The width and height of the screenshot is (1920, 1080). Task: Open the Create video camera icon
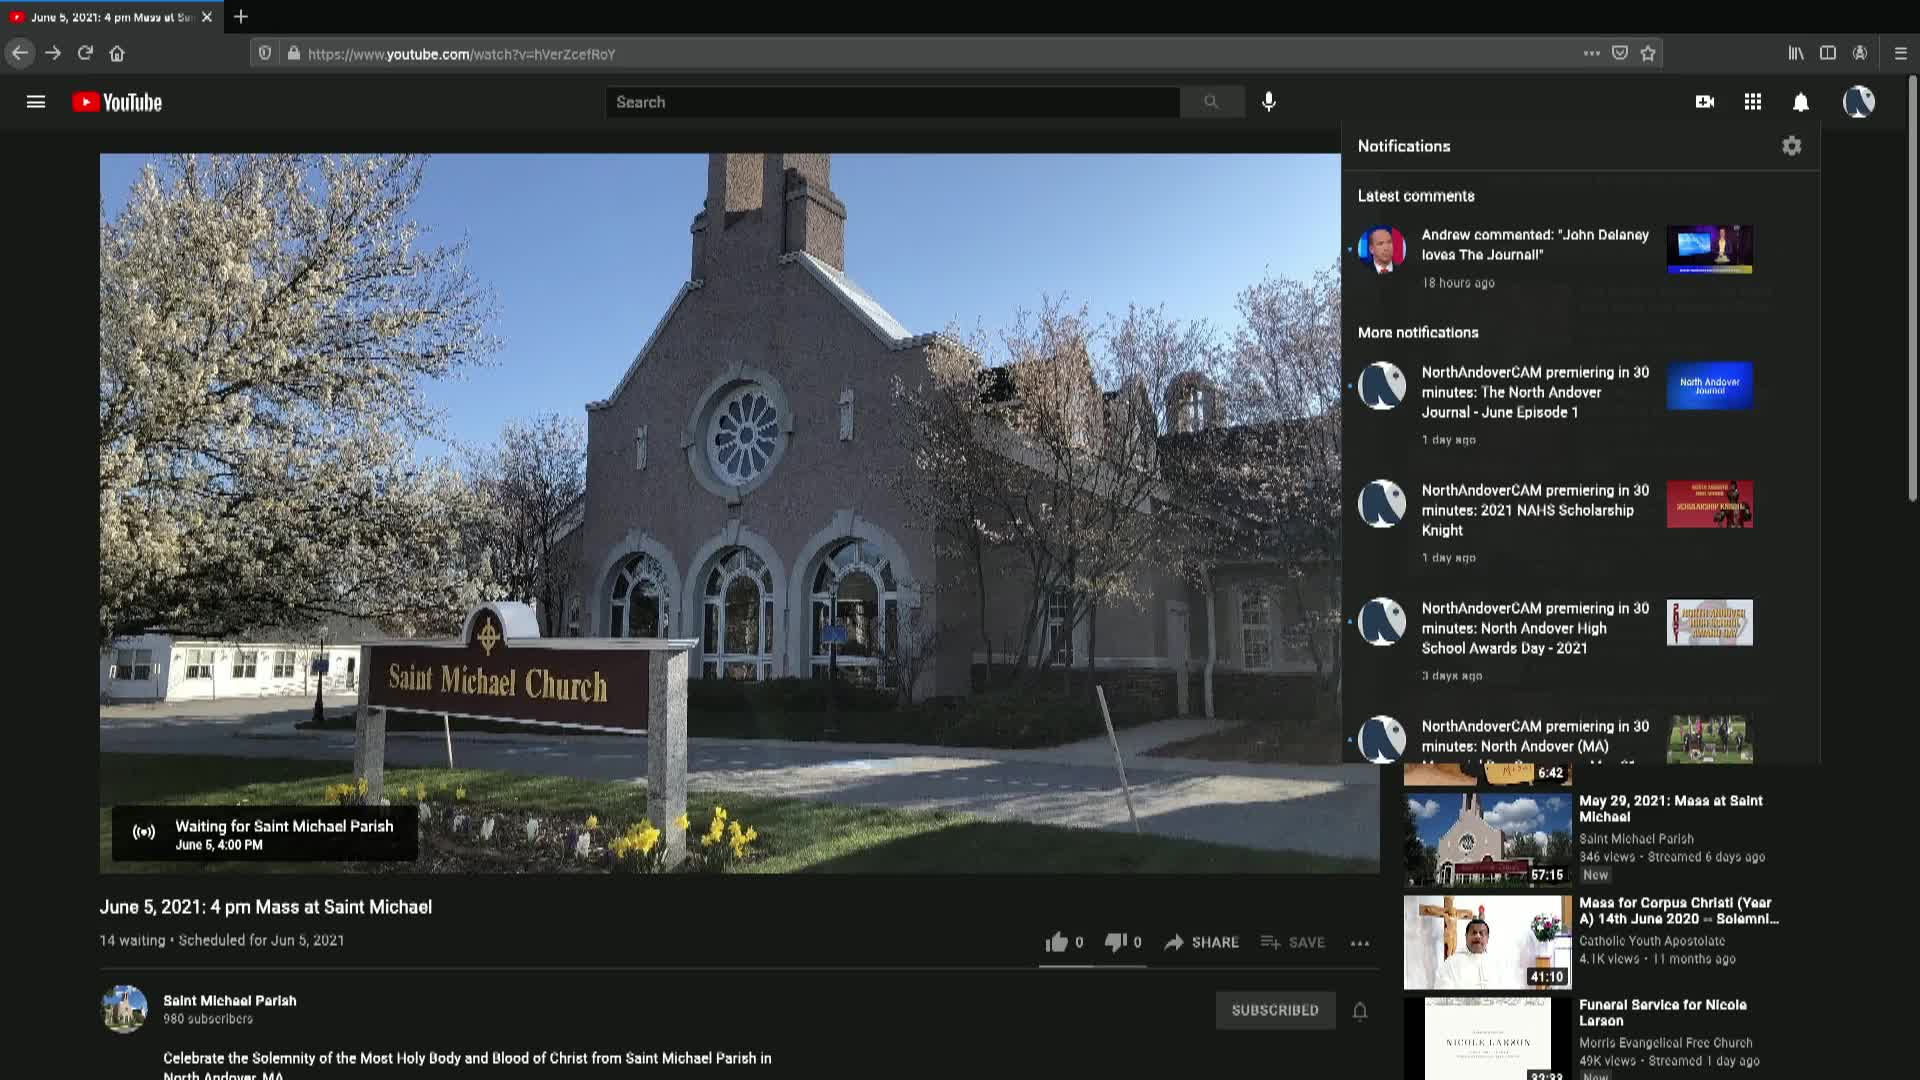pyautogui.click(x=1705, y=102)
